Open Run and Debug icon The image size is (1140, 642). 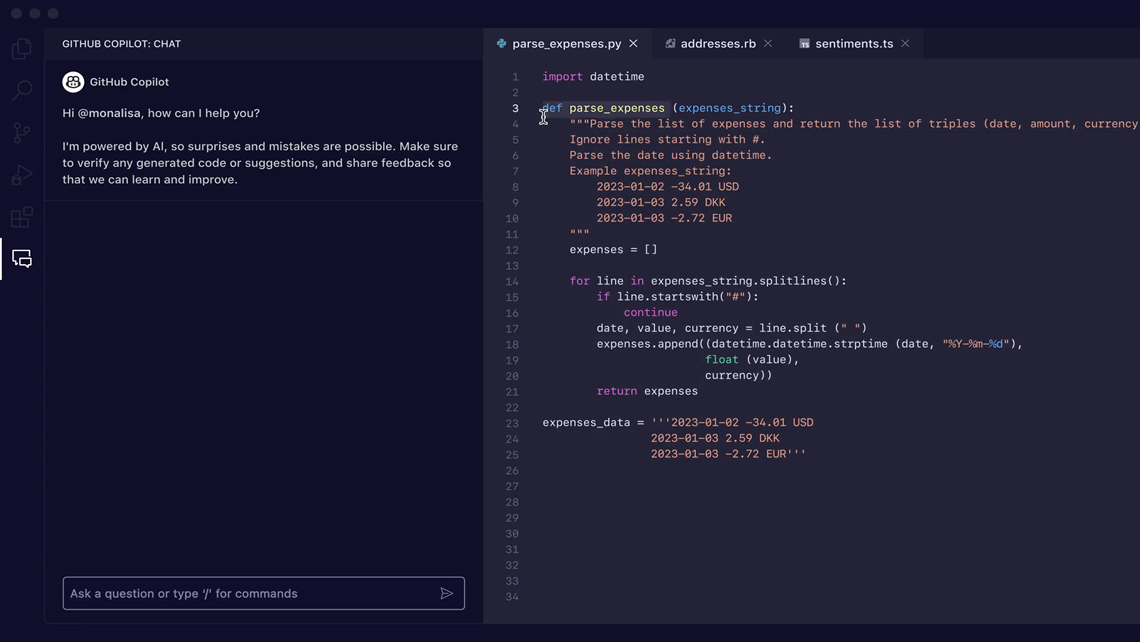pyautogui.click(x=22, y=175)
